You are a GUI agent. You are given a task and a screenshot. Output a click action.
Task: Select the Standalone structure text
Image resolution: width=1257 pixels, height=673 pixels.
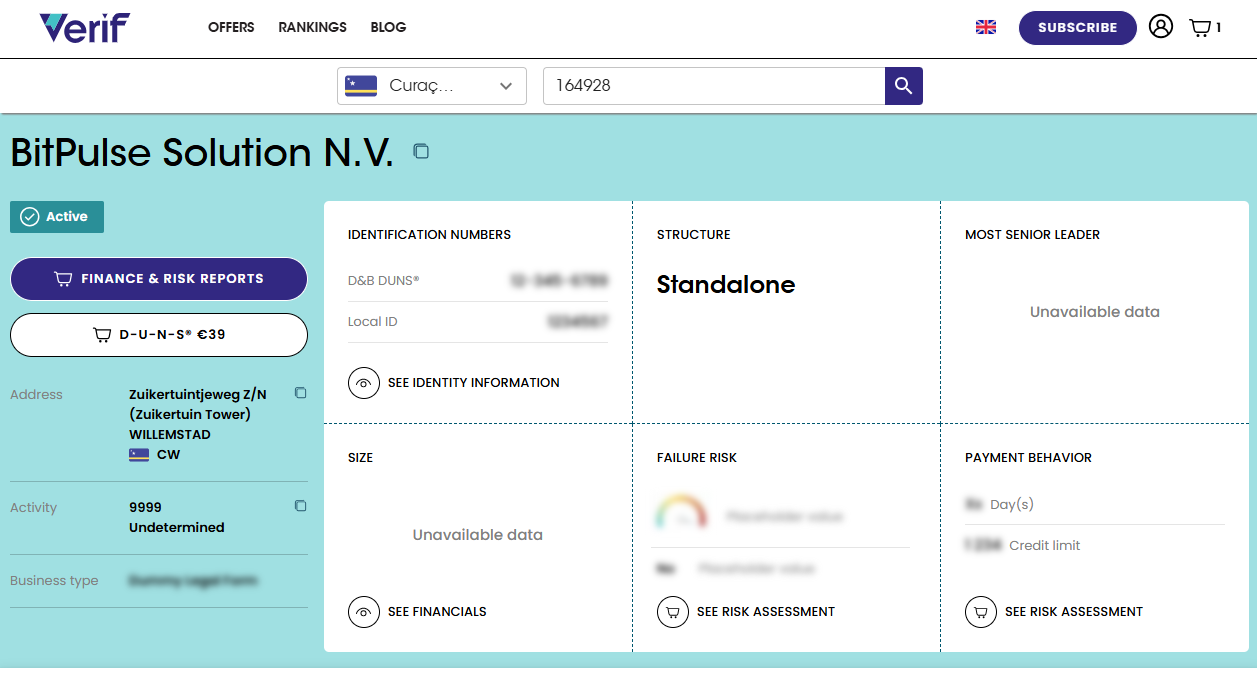click(x=726, y=285)
